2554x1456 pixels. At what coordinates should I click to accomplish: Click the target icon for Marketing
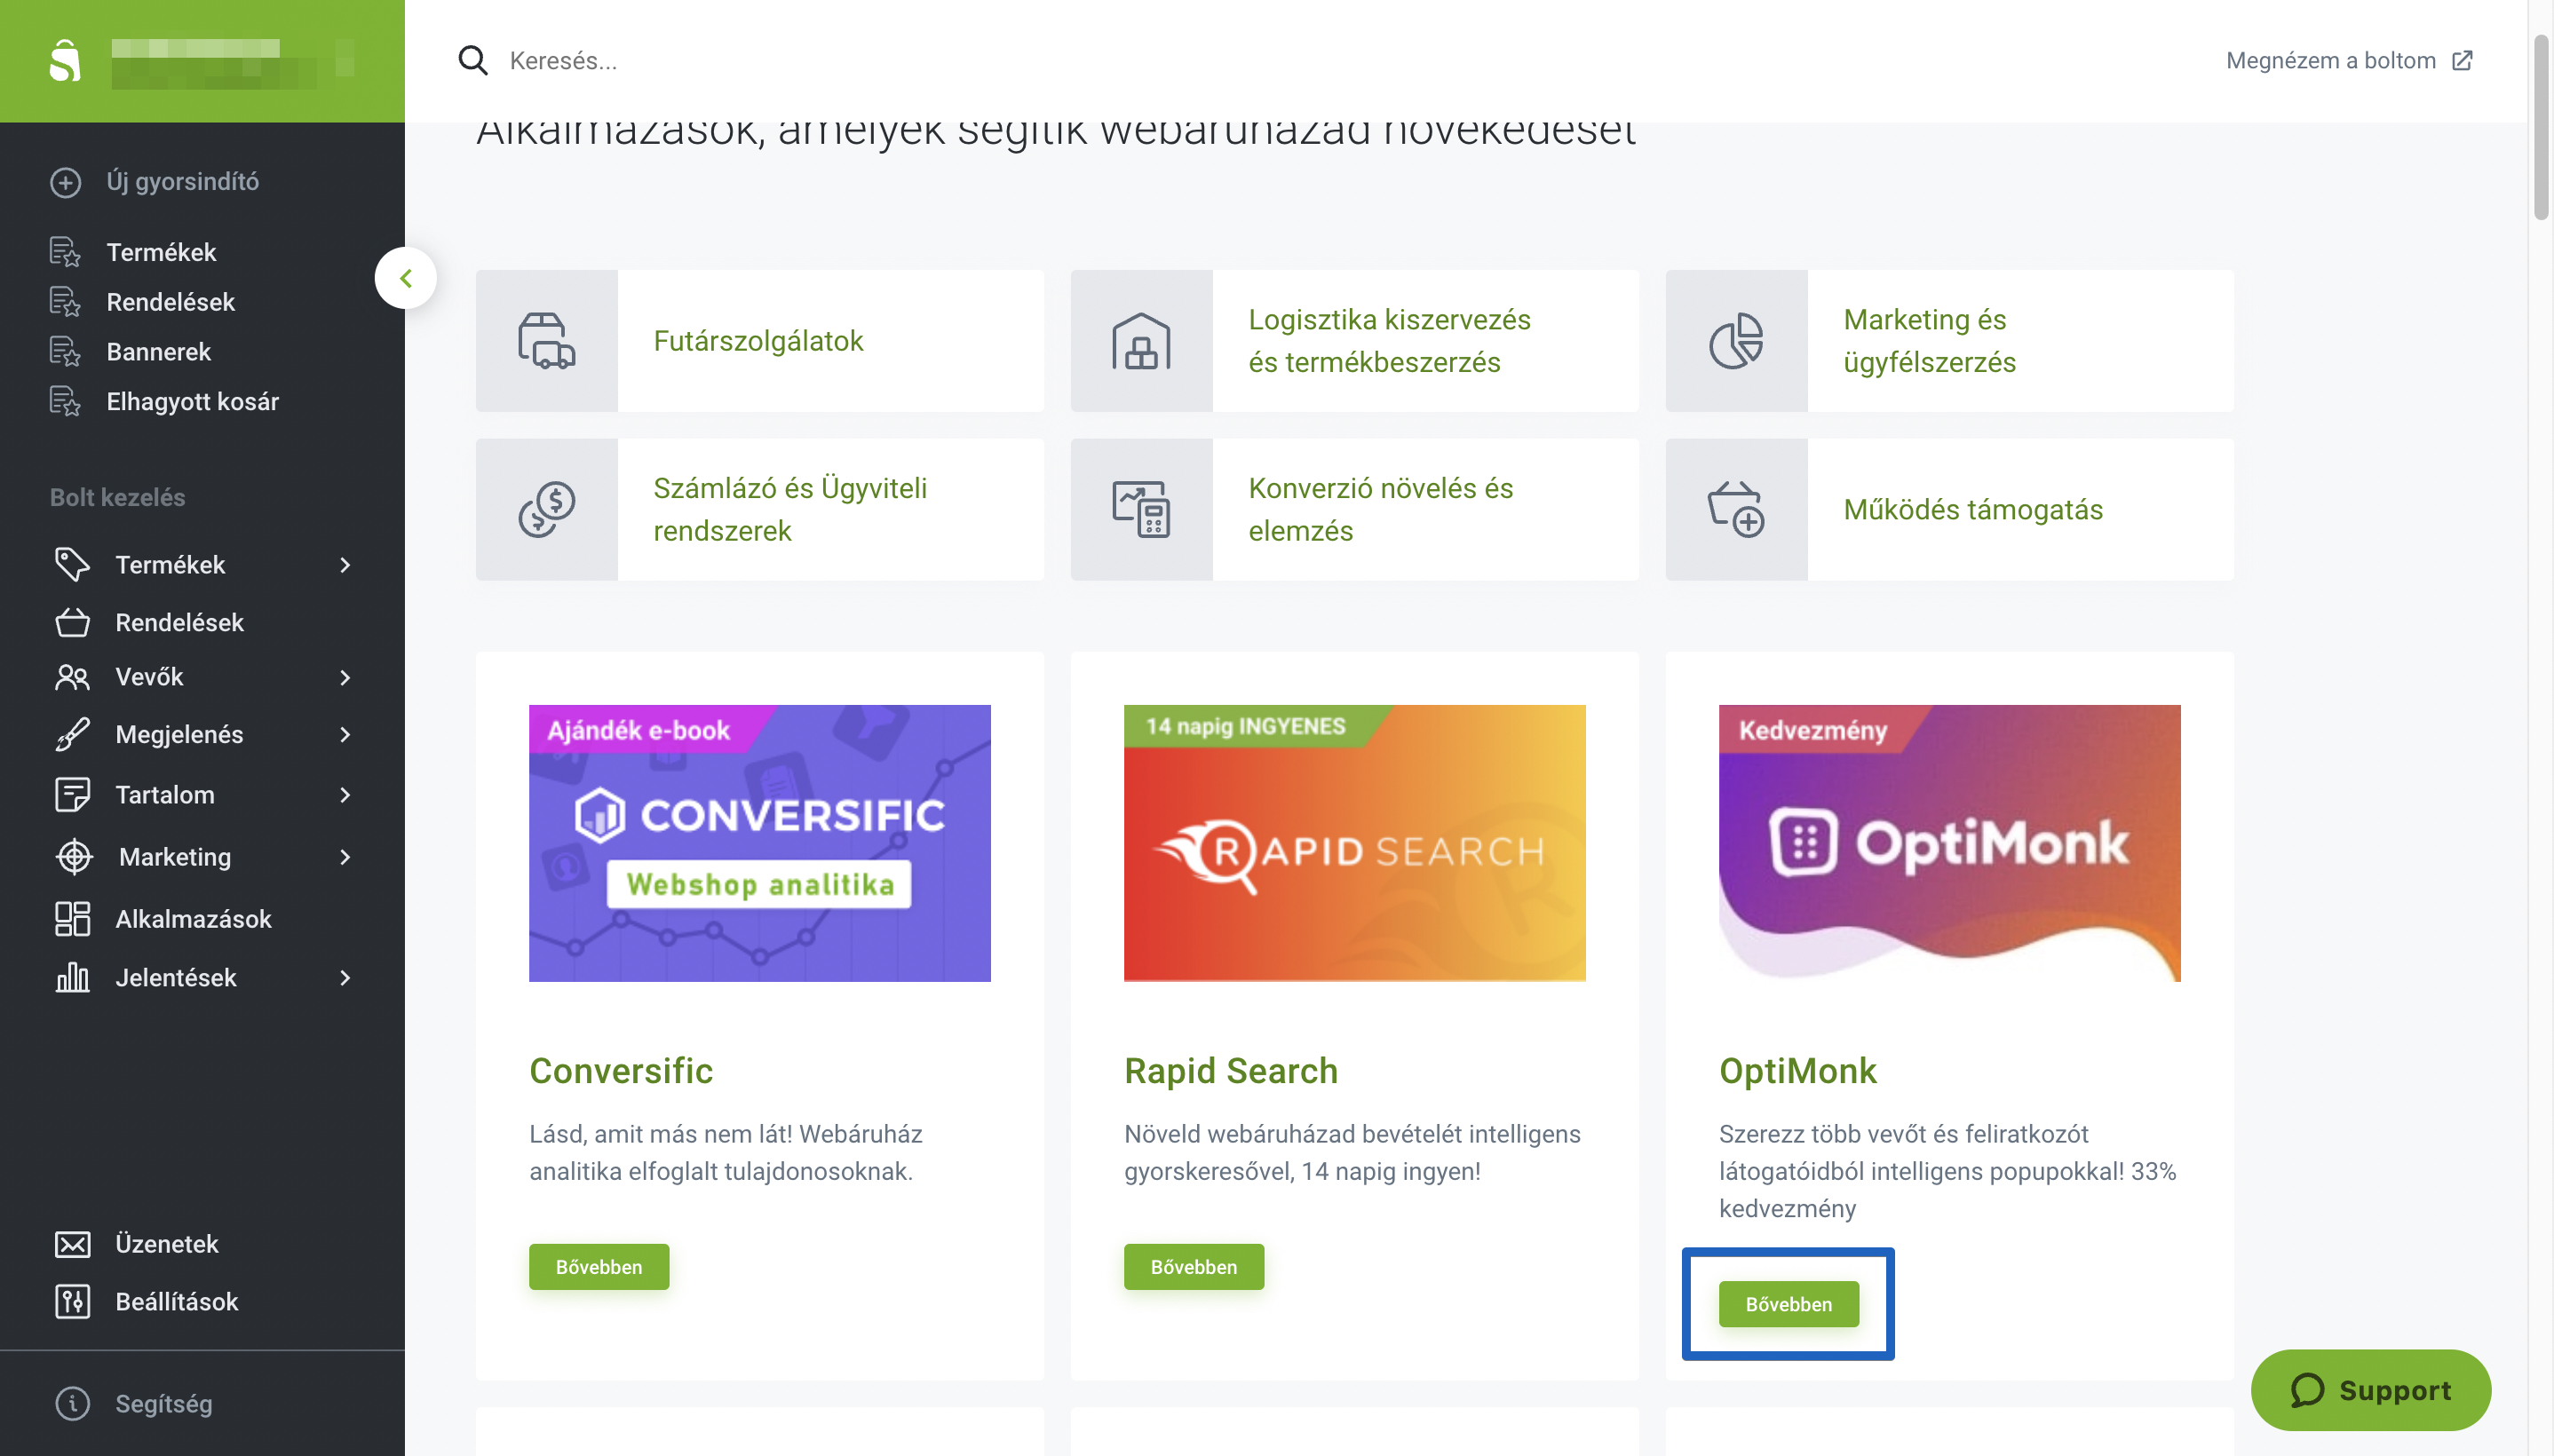[x=74, y=857]
